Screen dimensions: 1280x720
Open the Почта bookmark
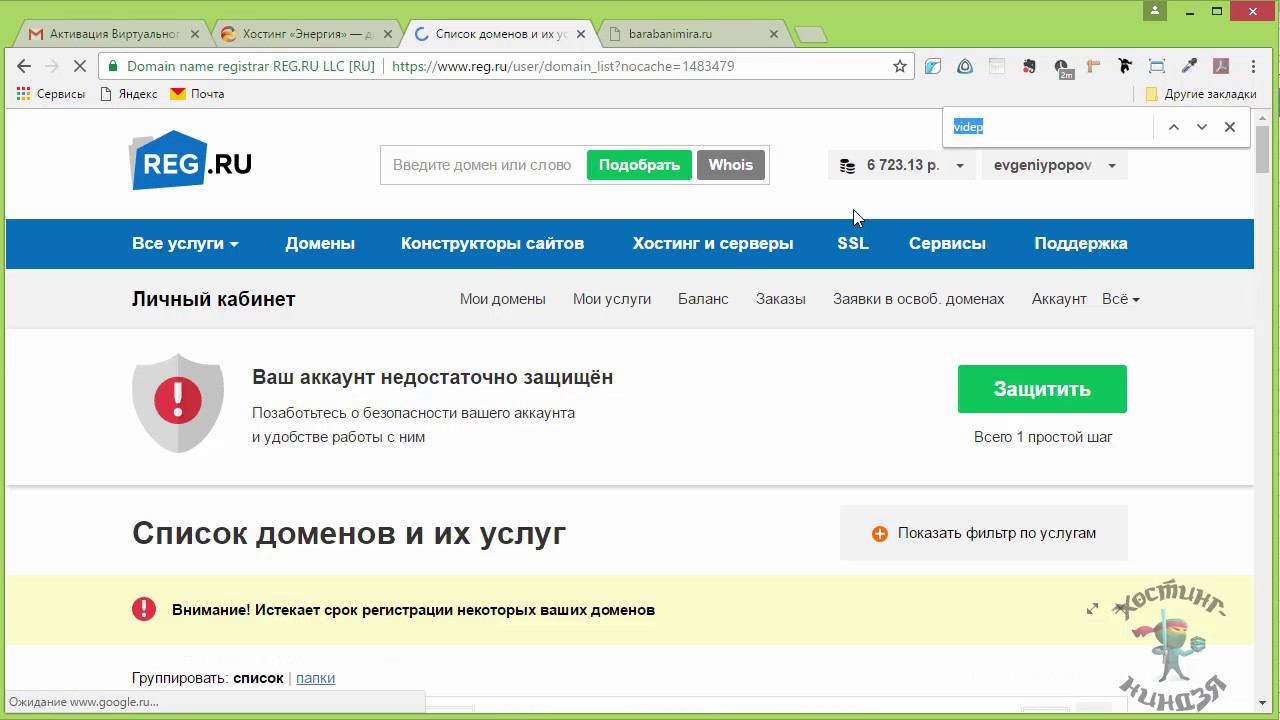pyautogui.click(x=198, y=94)
